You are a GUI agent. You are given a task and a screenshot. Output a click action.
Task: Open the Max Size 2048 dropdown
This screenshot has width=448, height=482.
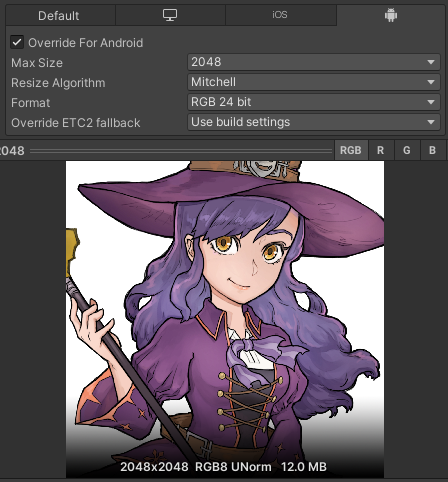coord(314,62)
